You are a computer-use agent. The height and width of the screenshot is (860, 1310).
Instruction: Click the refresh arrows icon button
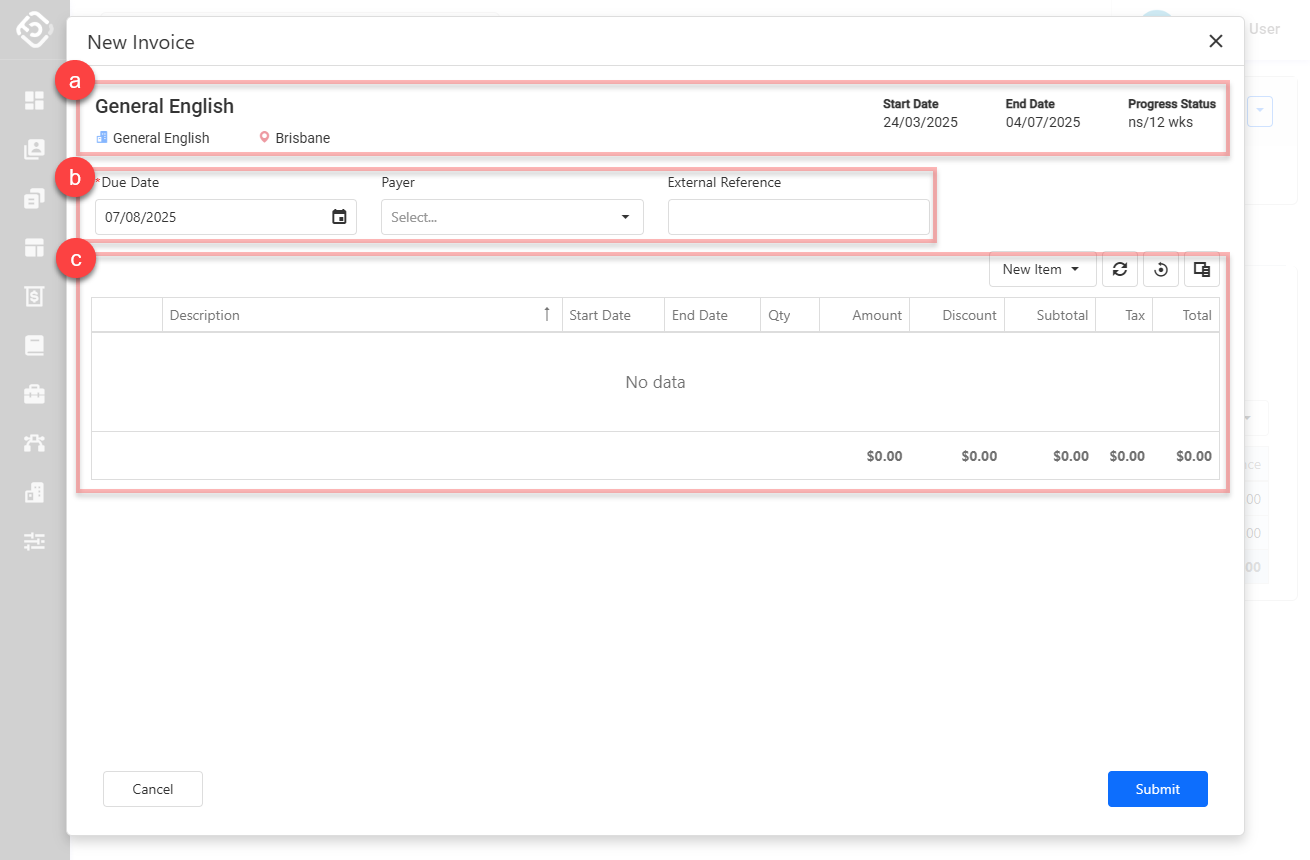coord(1120,269)
